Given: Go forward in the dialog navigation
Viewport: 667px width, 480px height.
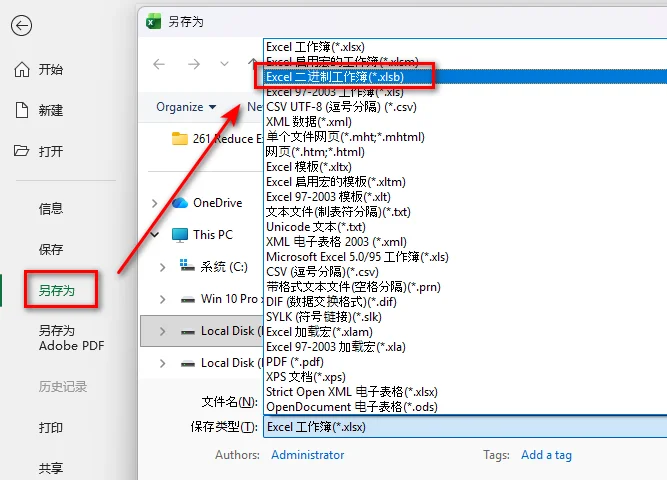Looking at the screenshot, I should (x=194, y=64).
